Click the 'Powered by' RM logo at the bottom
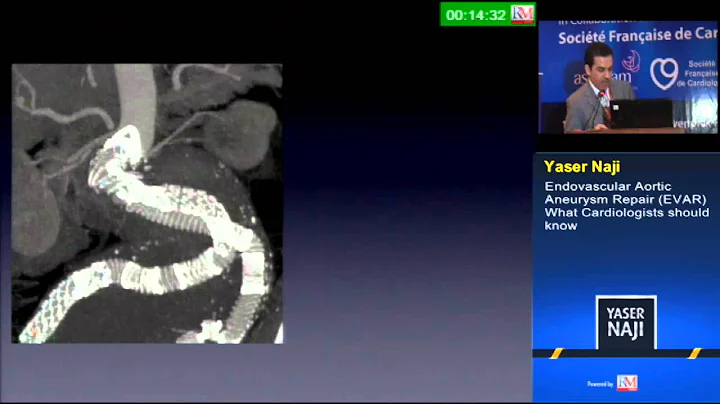This screenshot has height=404, width=720. click(627, 383)
